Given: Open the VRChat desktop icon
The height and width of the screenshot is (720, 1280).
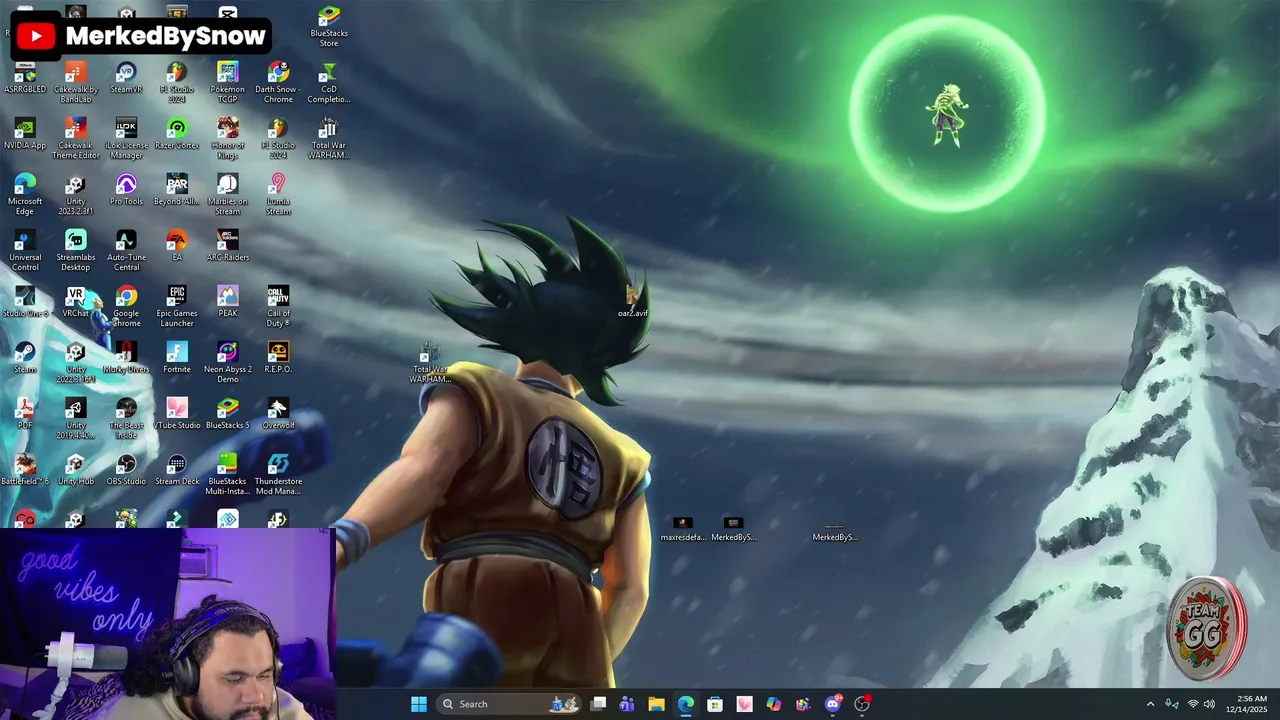Looking at the screenshot, I should (76, 303).
